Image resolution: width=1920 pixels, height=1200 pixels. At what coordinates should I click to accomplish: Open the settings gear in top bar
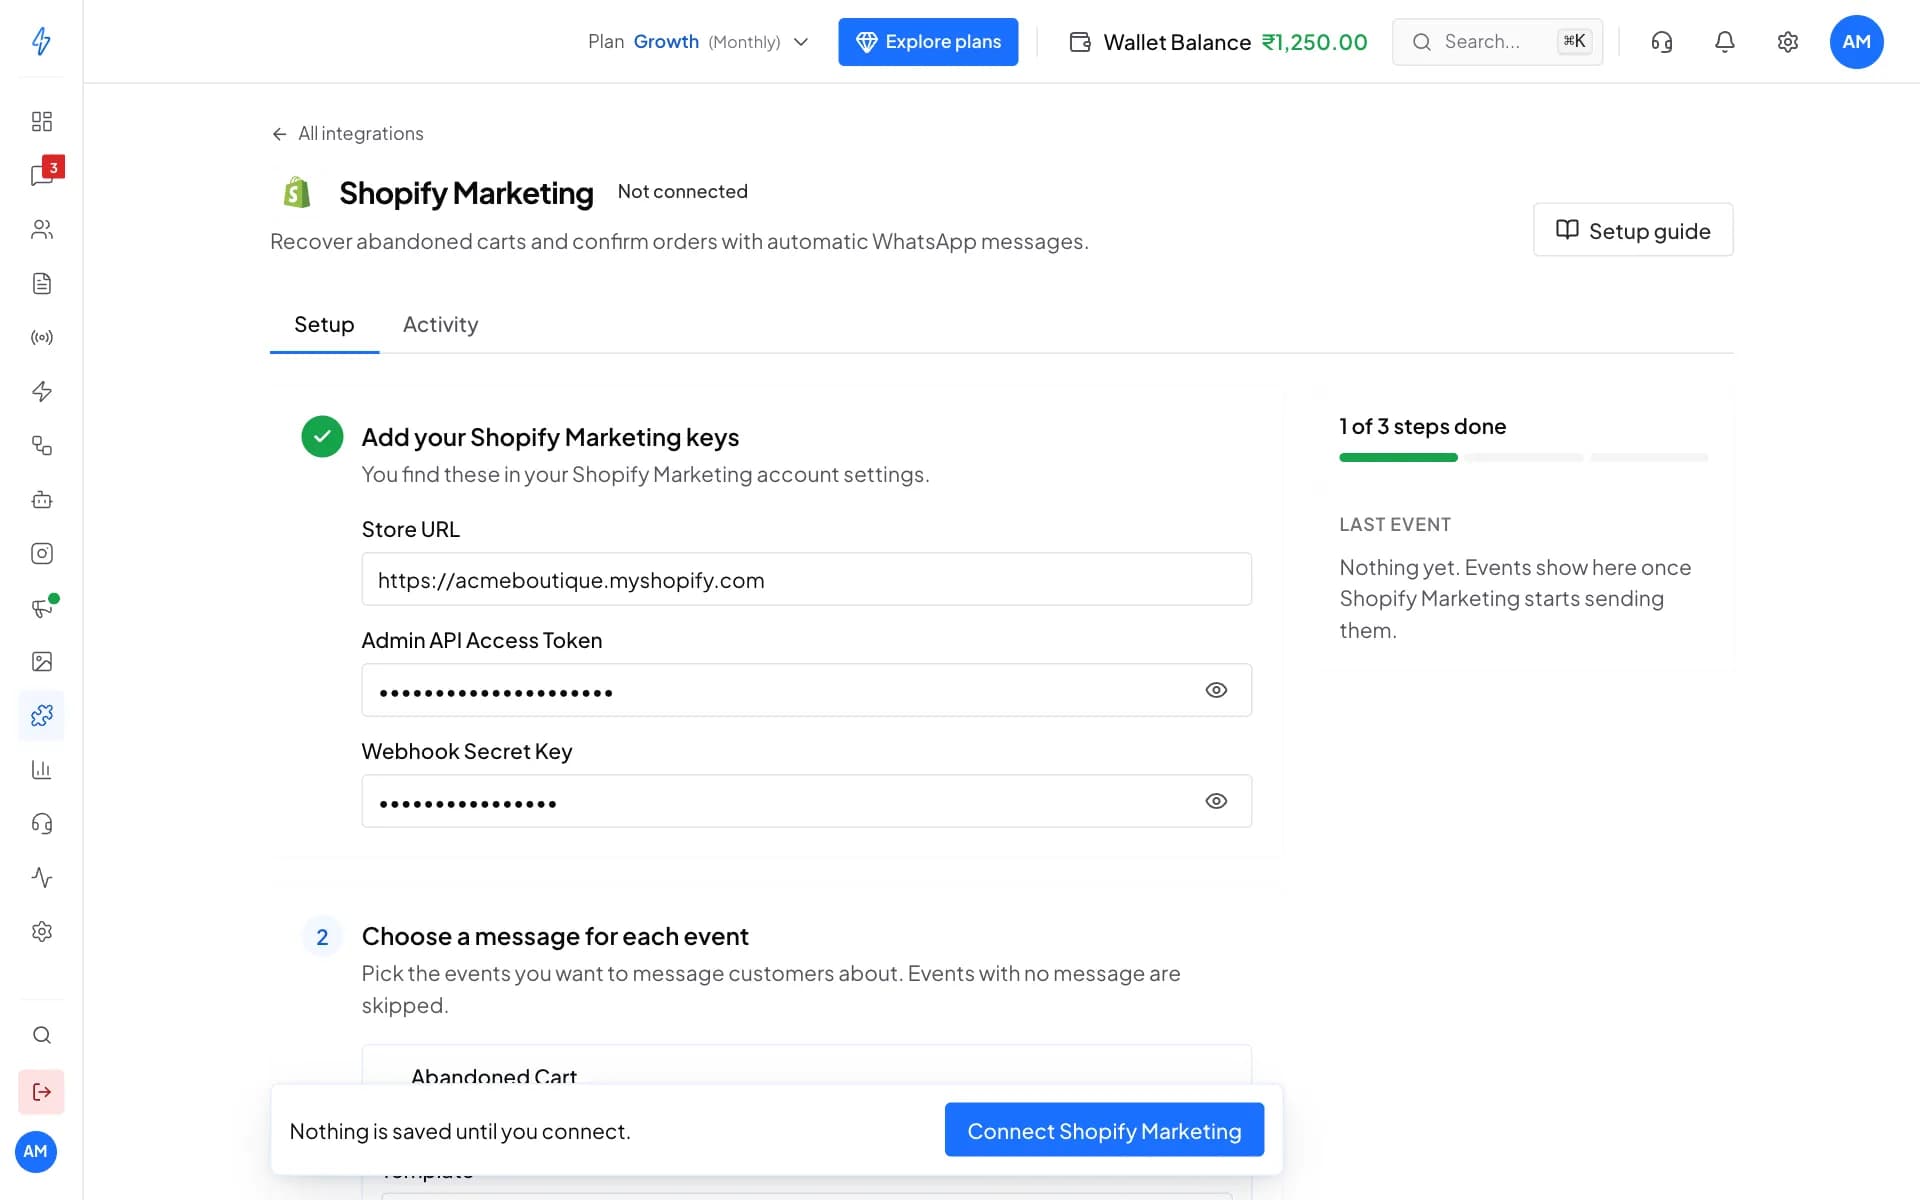[x=1787, y=42]
